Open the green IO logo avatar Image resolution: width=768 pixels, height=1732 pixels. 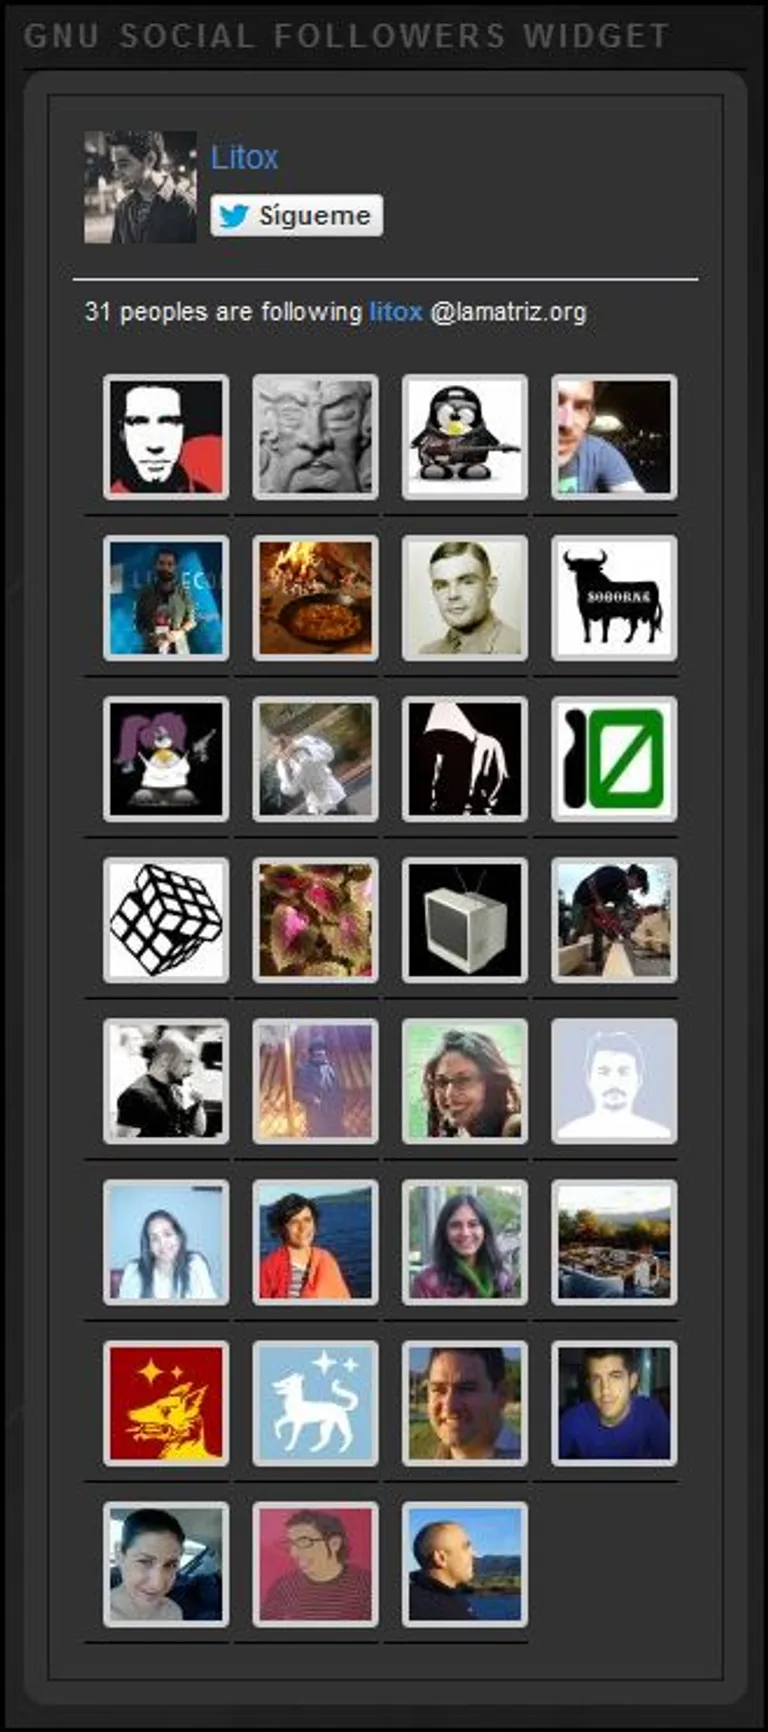click(x=614, y=759)
